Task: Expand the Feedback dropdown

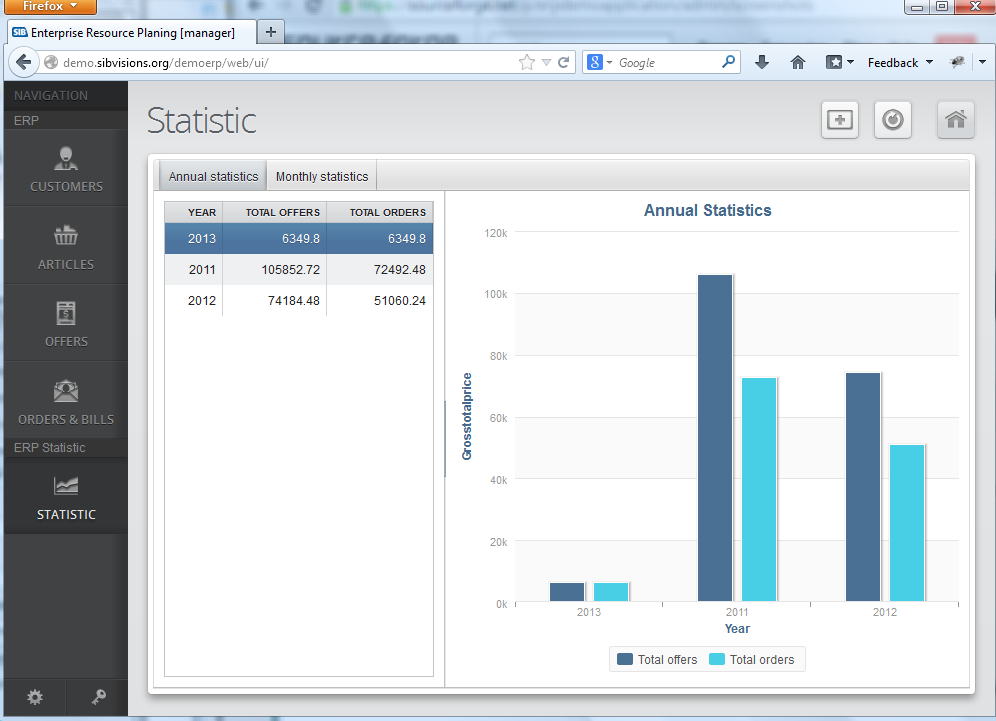Action: click(x=898, y=62)
